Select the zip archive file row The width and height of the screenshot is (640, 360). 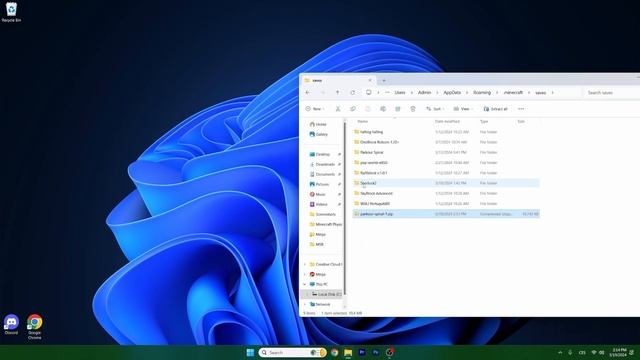coord(446,213)
